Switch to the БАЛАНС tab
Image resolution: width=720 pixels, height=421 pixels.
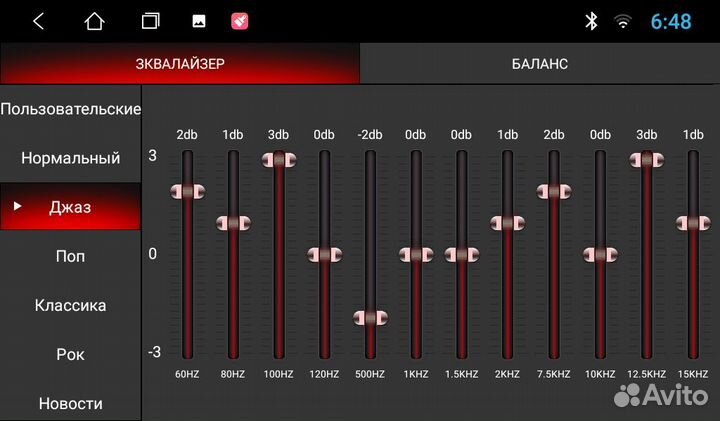point(539,64)
